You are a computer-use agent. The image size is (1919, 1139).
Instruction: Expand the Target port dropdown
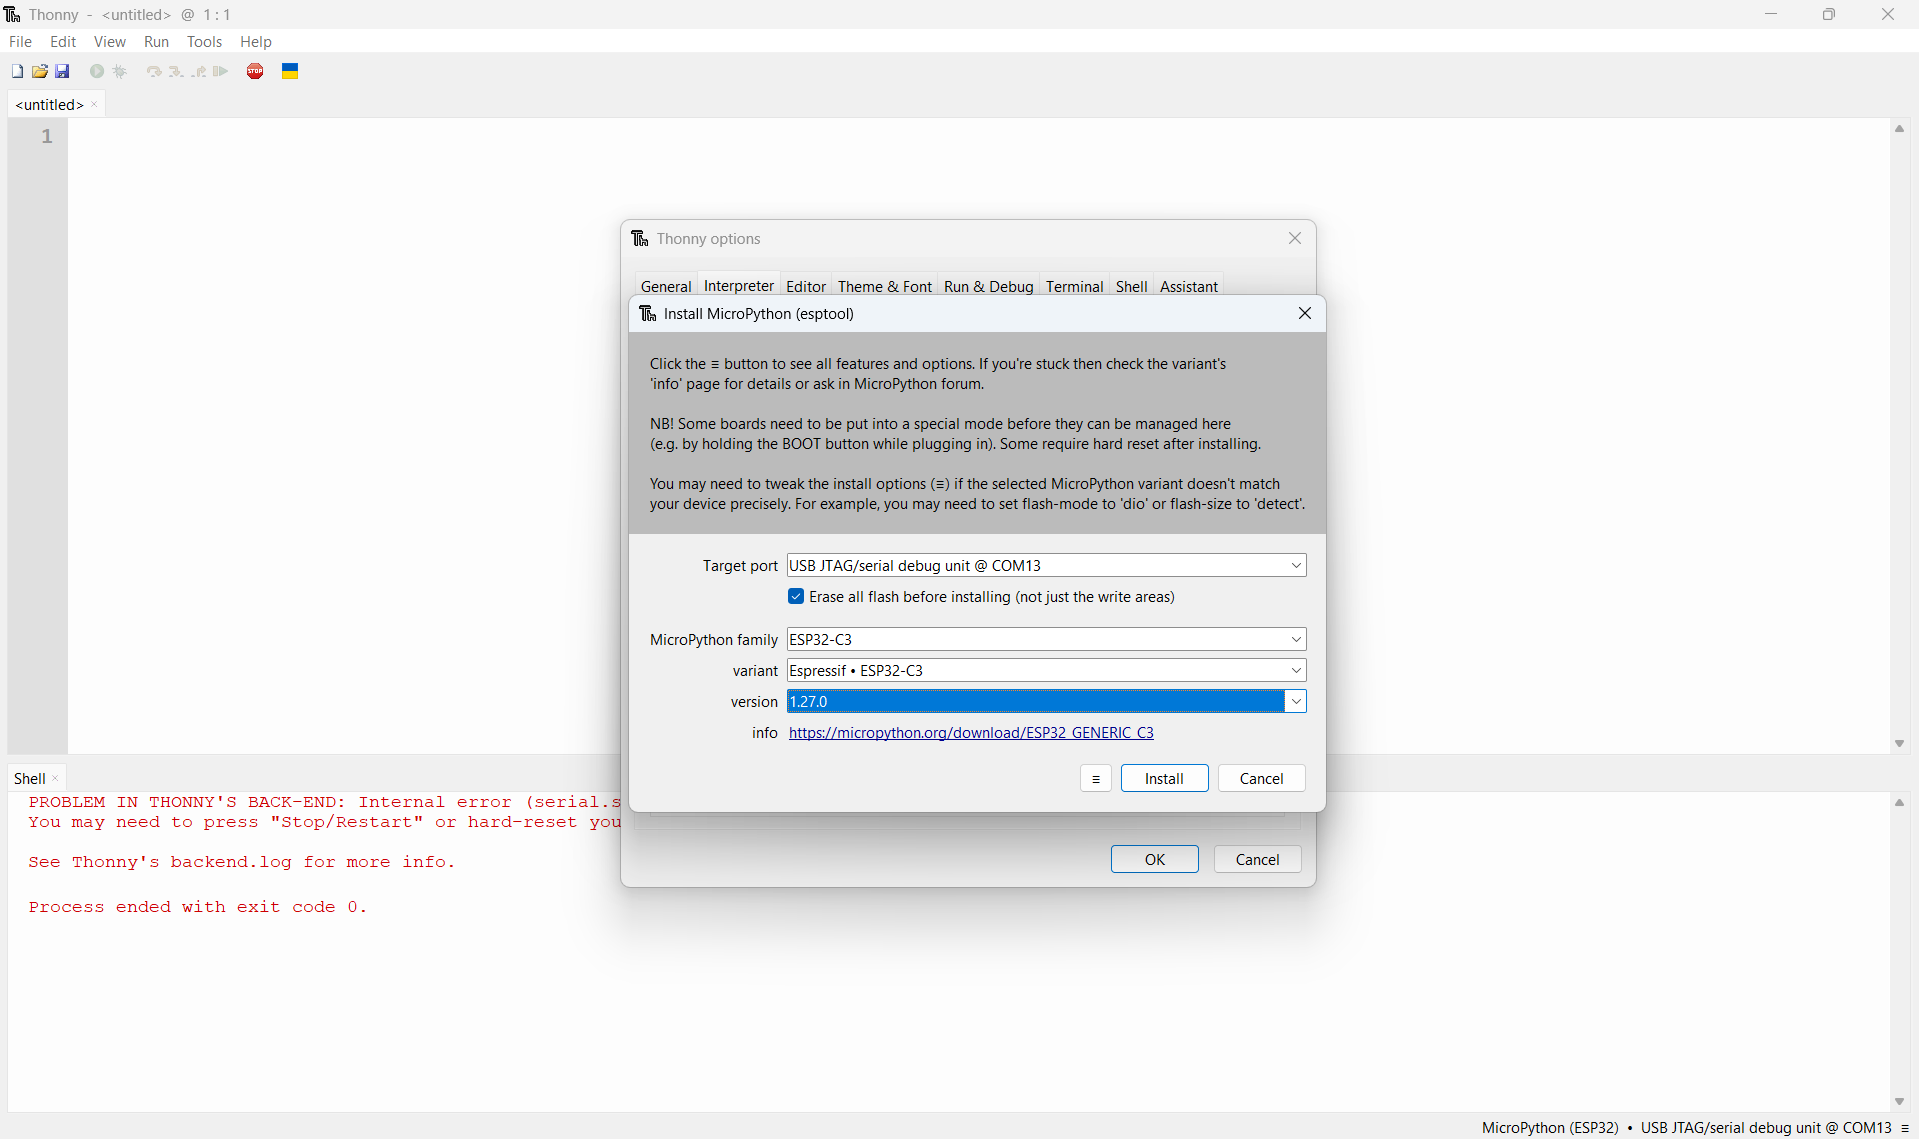pos(1295,566)
